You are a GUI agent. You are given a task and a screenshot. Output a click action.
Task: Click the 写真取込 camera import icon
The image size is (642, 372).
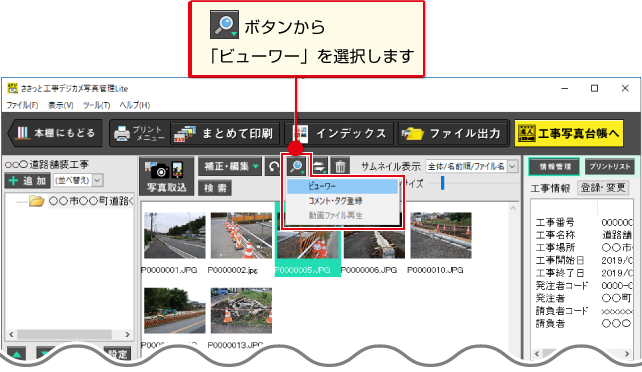pyautogui.click(x=166, y=176)
